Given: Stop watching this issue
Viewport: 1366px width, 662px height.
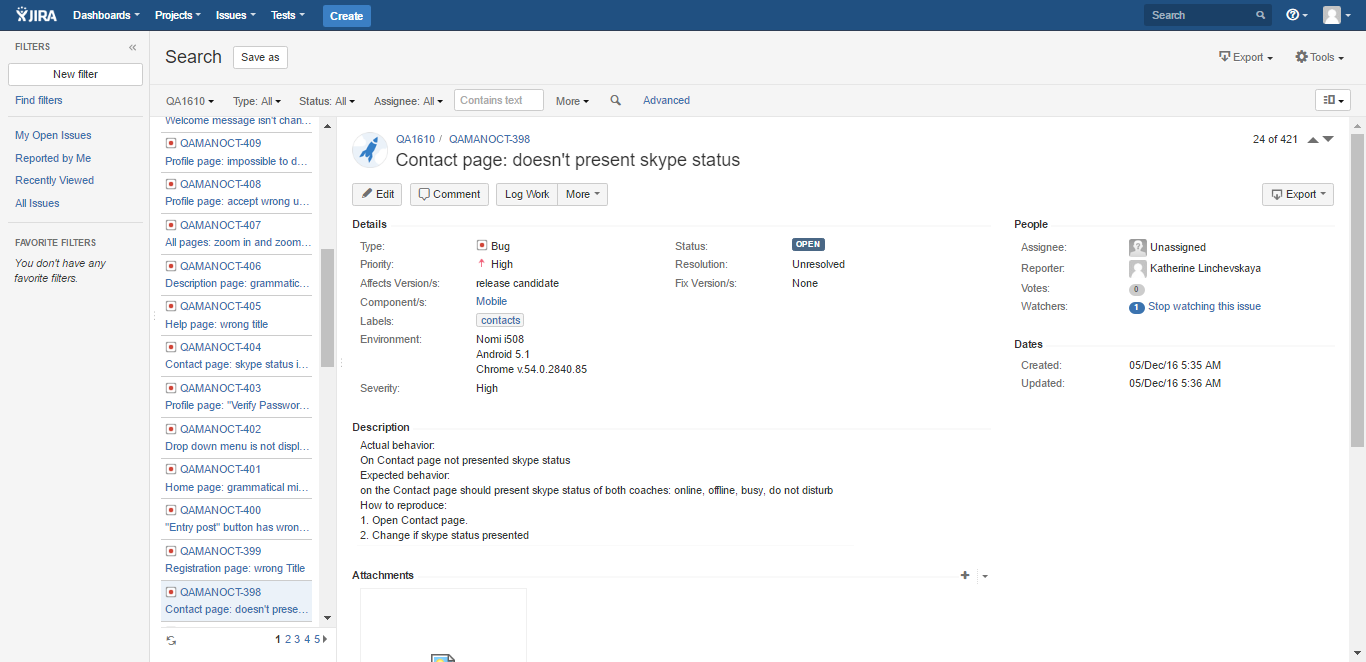Looking at the screenshot, I should (1205, 306).
